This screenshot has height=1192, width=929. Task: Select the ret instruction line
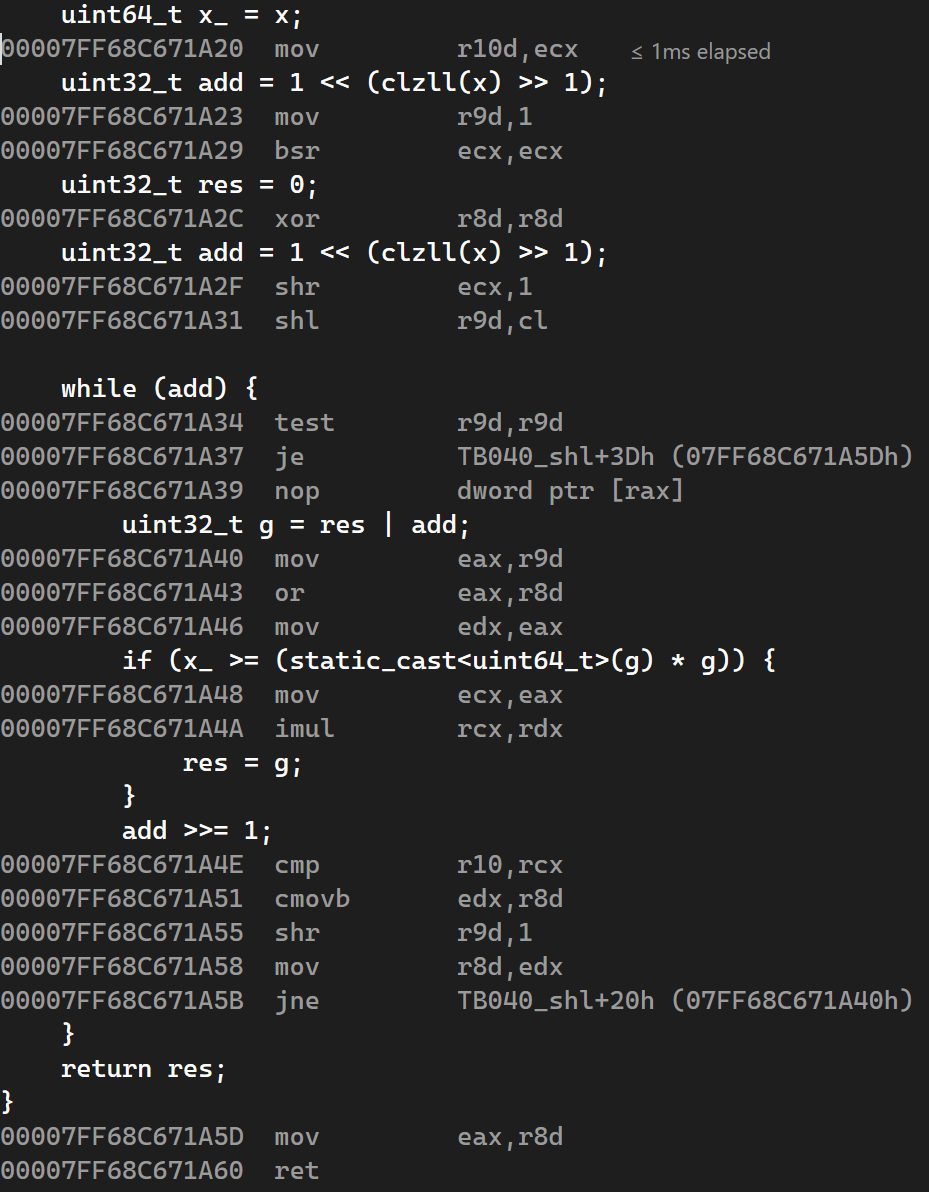(296, 1171)
